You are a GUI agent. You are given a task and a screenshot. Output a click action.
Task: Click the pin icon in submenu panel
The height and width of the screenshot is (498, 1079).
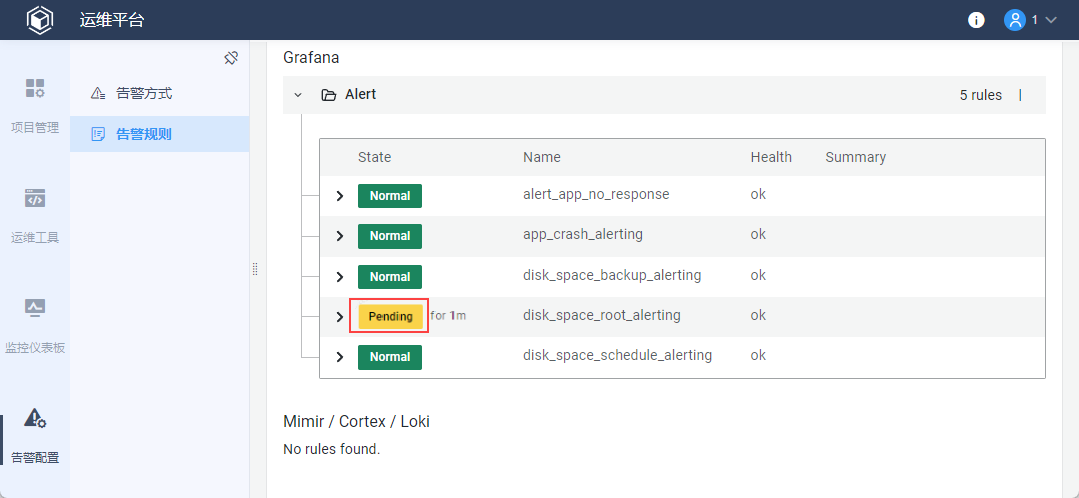coord(231,58)
